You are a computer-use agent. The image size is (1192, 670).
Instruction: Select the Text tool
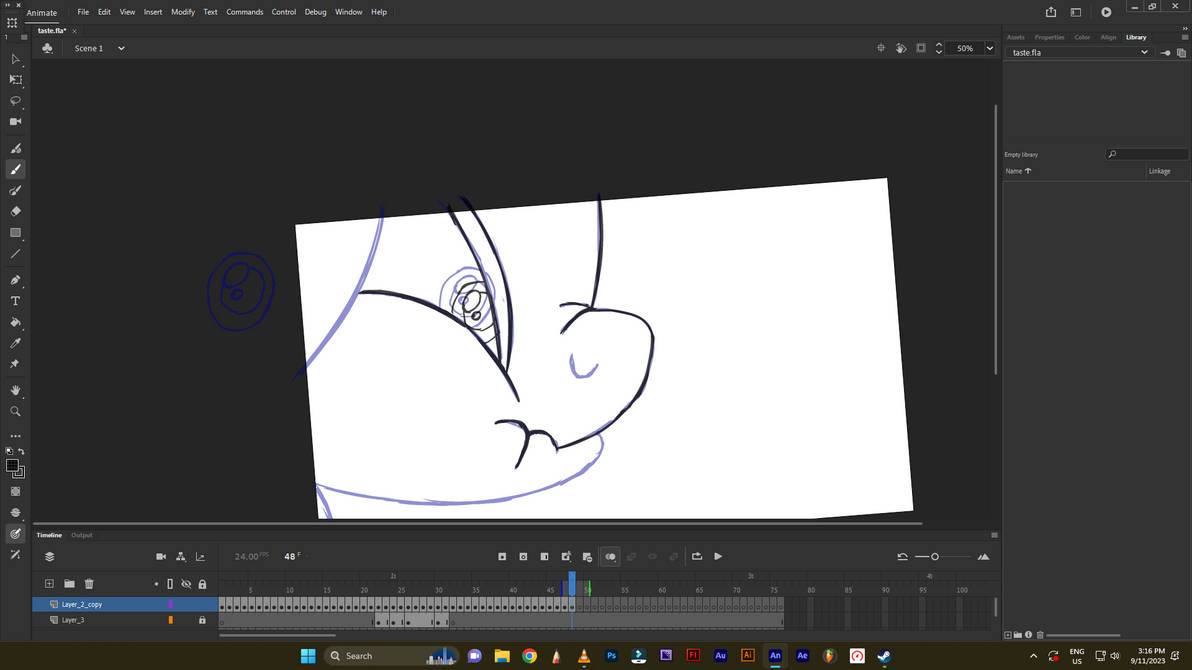coord(15,301)
